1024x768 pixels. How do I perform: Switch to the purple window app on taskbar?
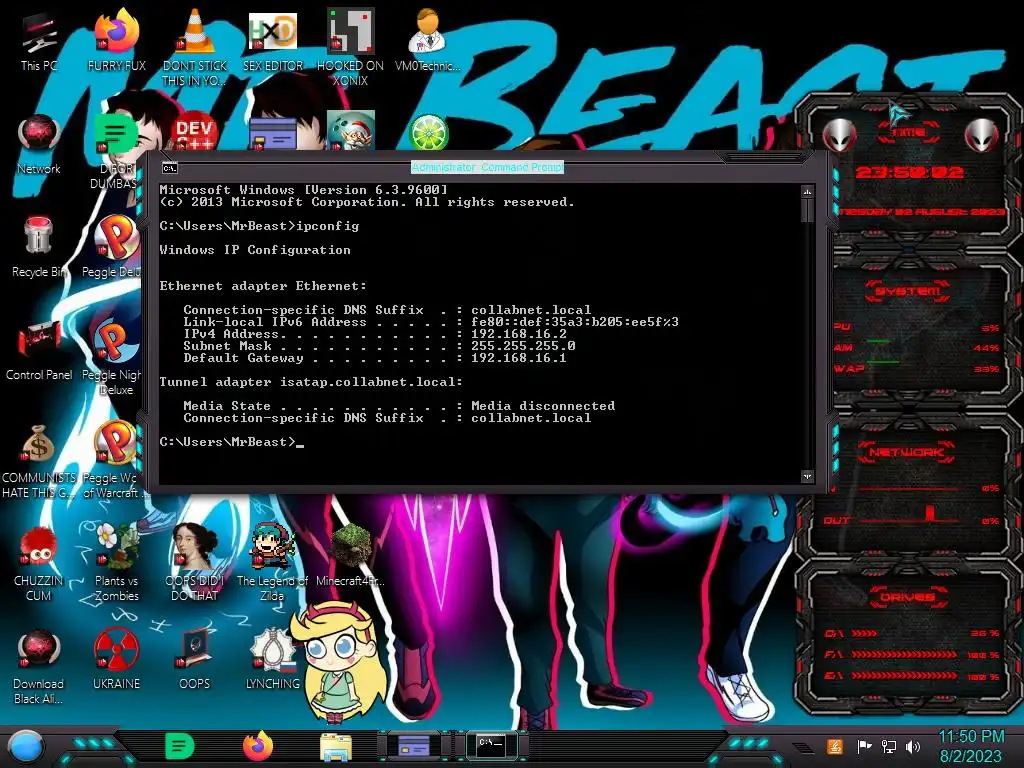coord(413,746)
